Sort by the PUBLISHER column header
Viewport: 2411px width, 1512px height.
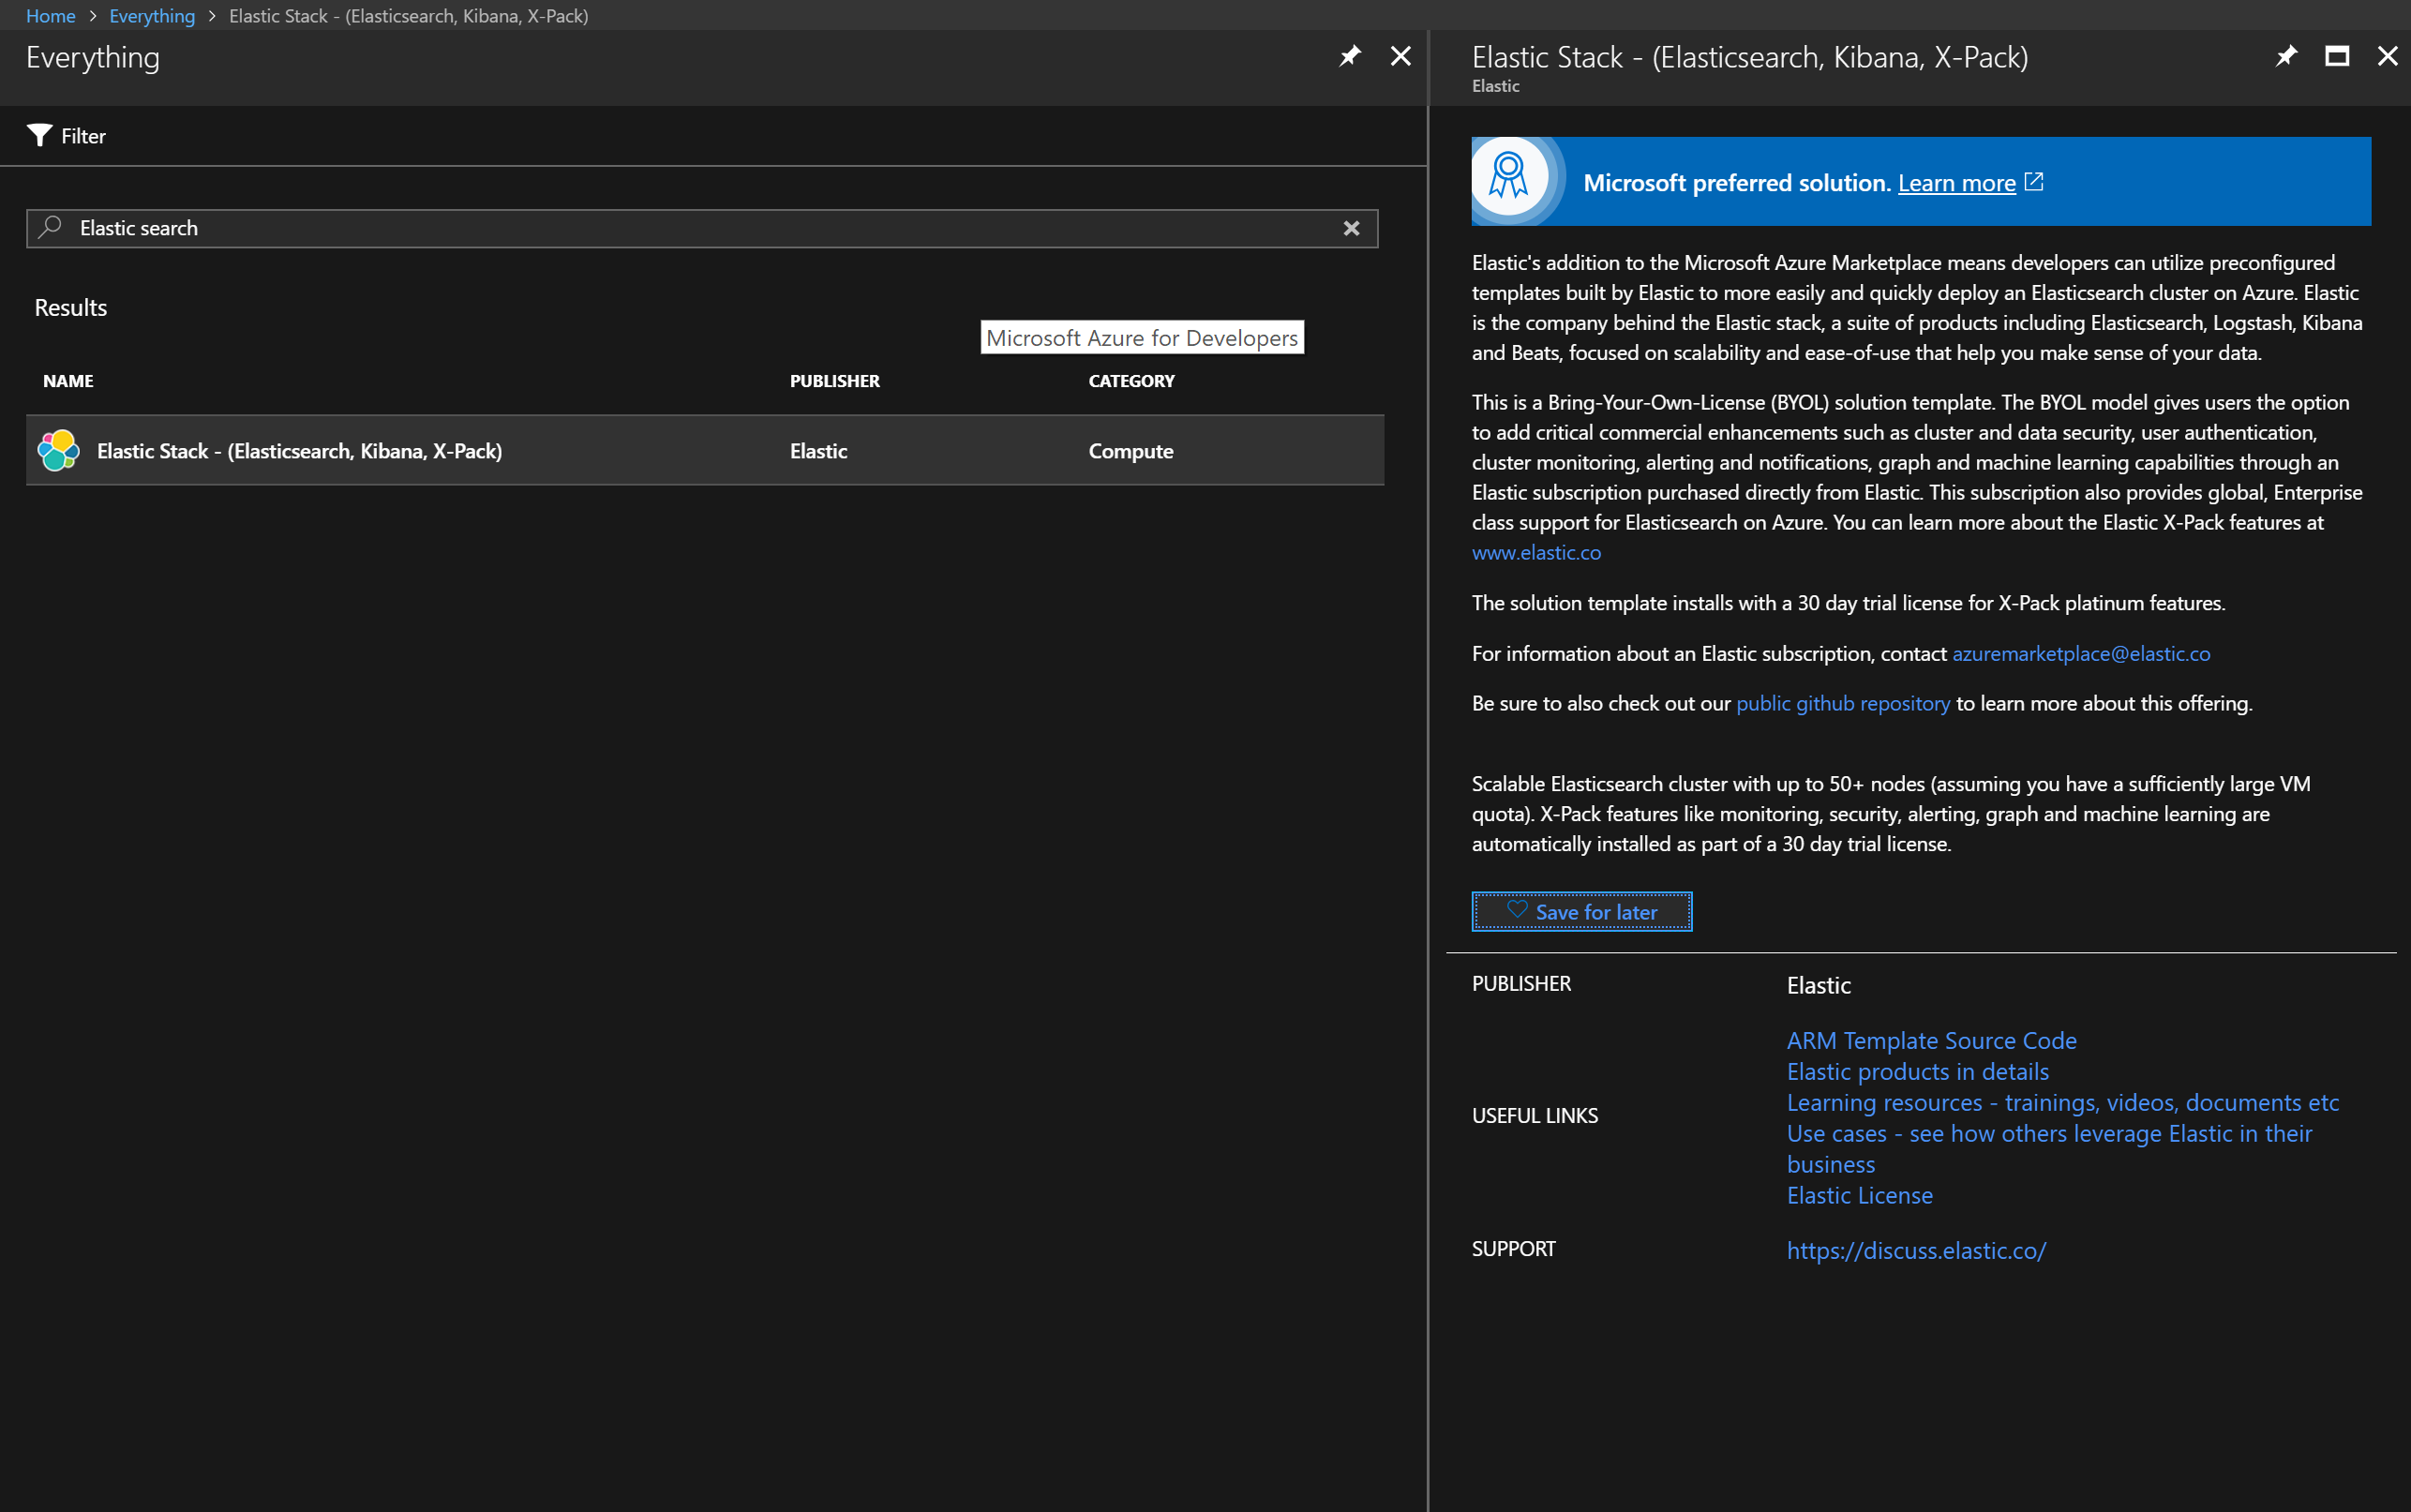(834, 381)
